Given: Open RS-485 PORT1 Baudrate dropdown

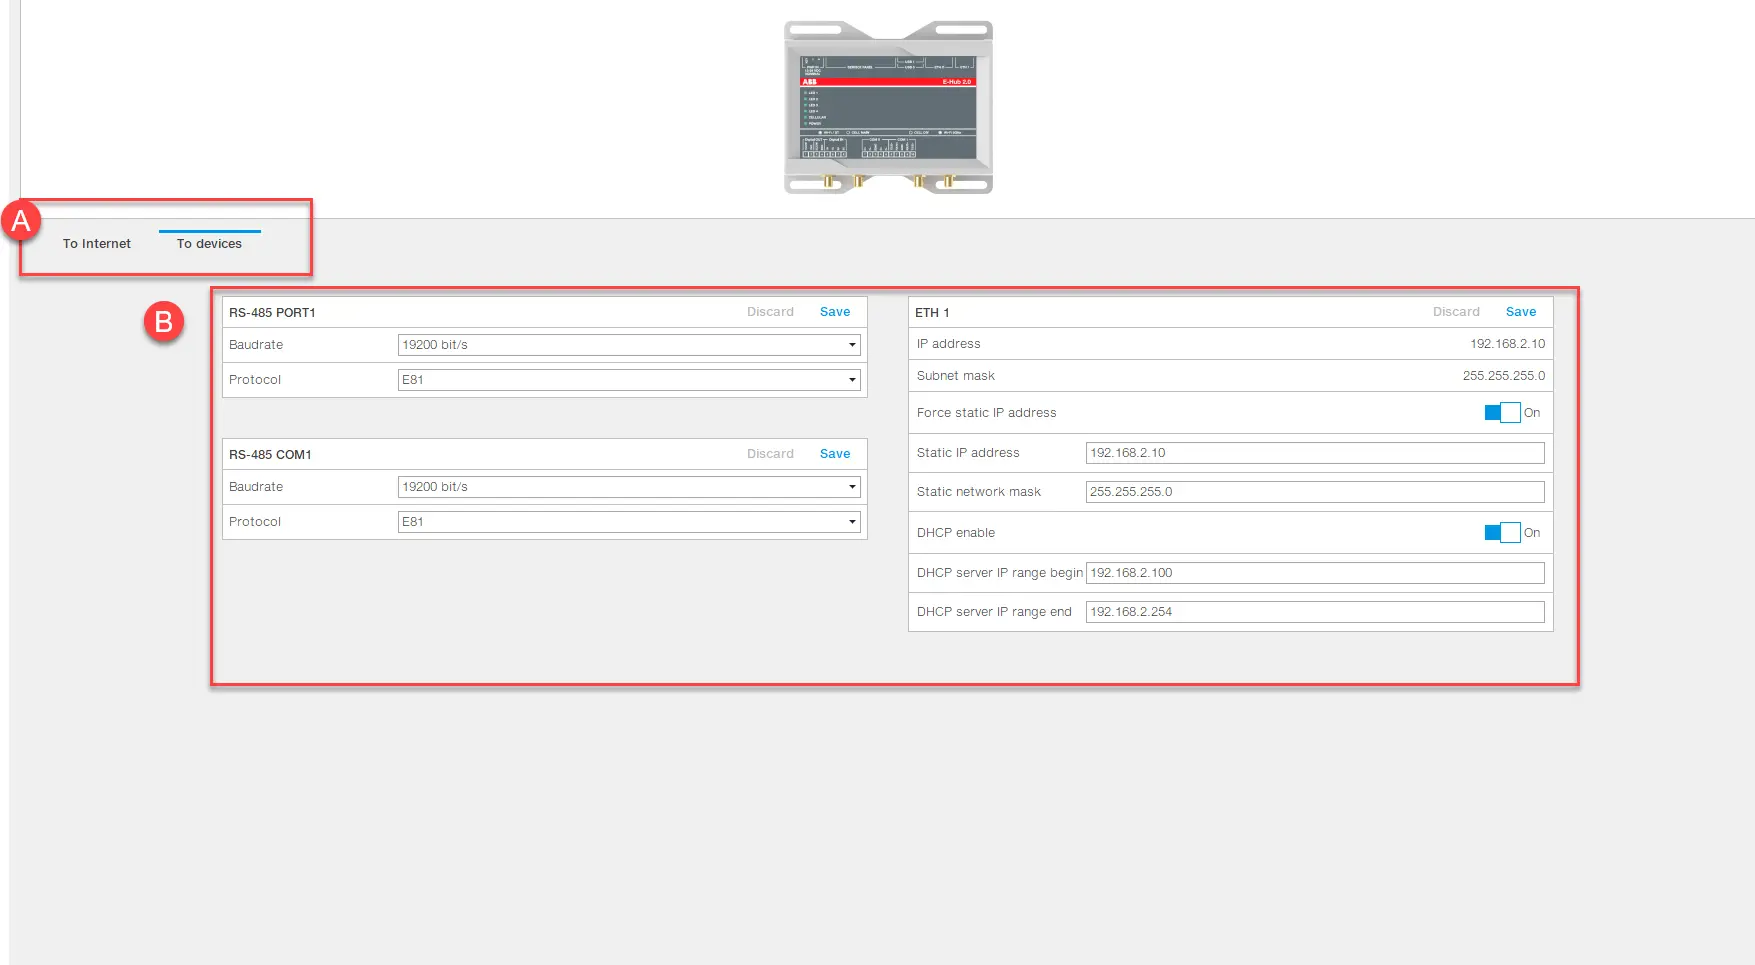Looking at the screenshot, I should pos(628,345).
